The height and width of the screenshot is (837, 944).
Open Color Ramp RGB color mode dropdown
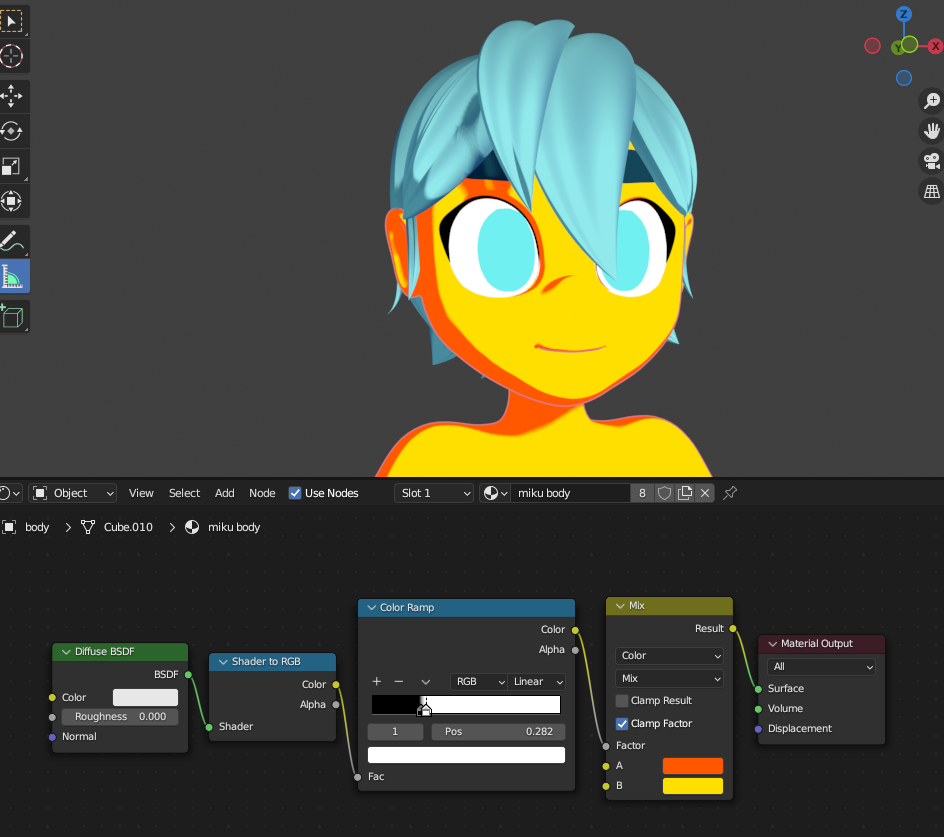pyautogui.click(x=479, y=682)
